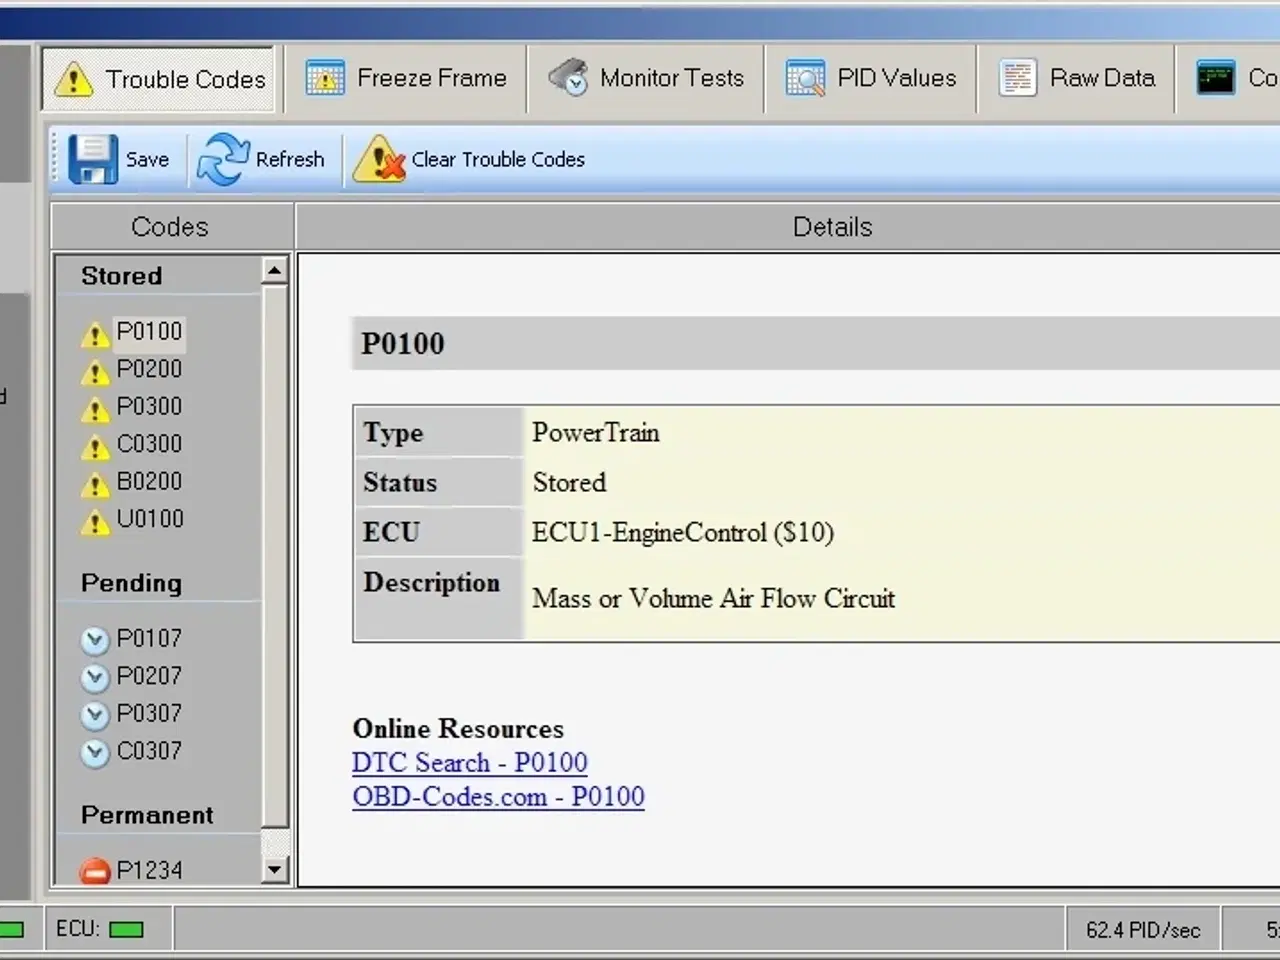
Task: Click the Monitor Tests engine icon
Action: [x=568, y=77]
